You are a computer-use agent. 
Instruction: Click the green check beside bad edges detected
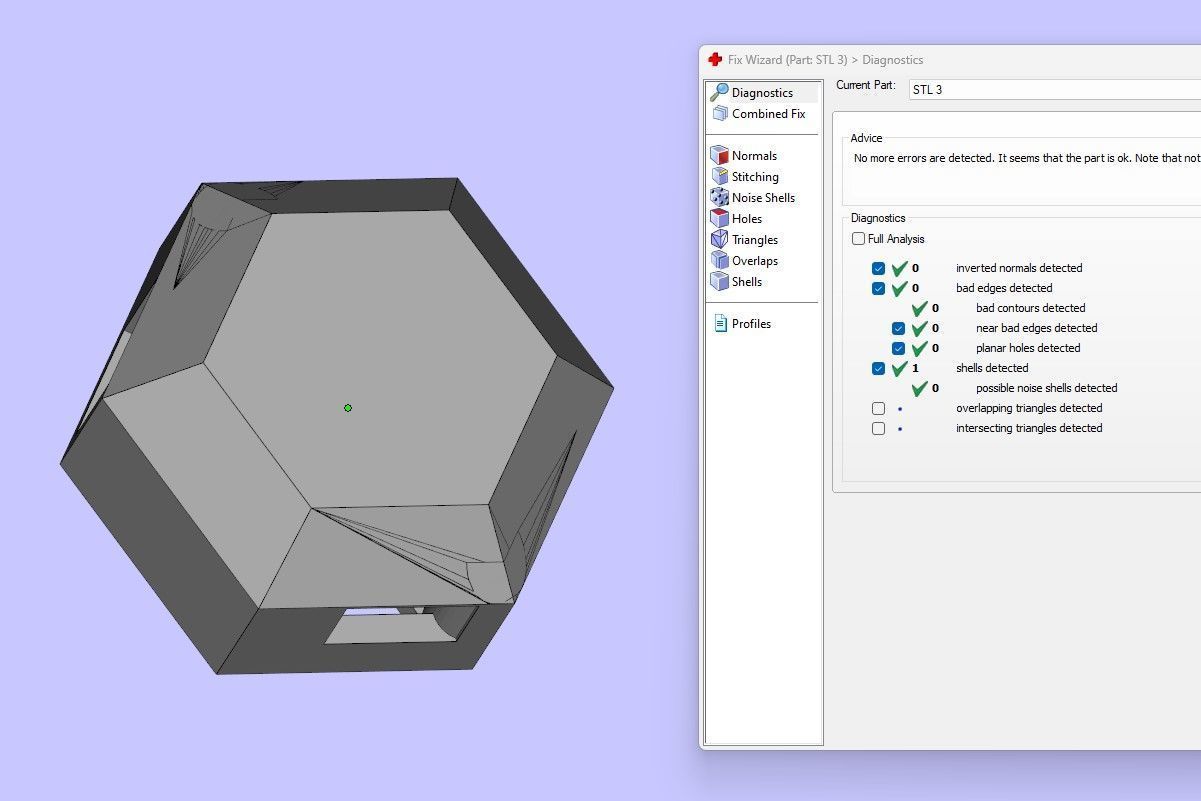899,288
